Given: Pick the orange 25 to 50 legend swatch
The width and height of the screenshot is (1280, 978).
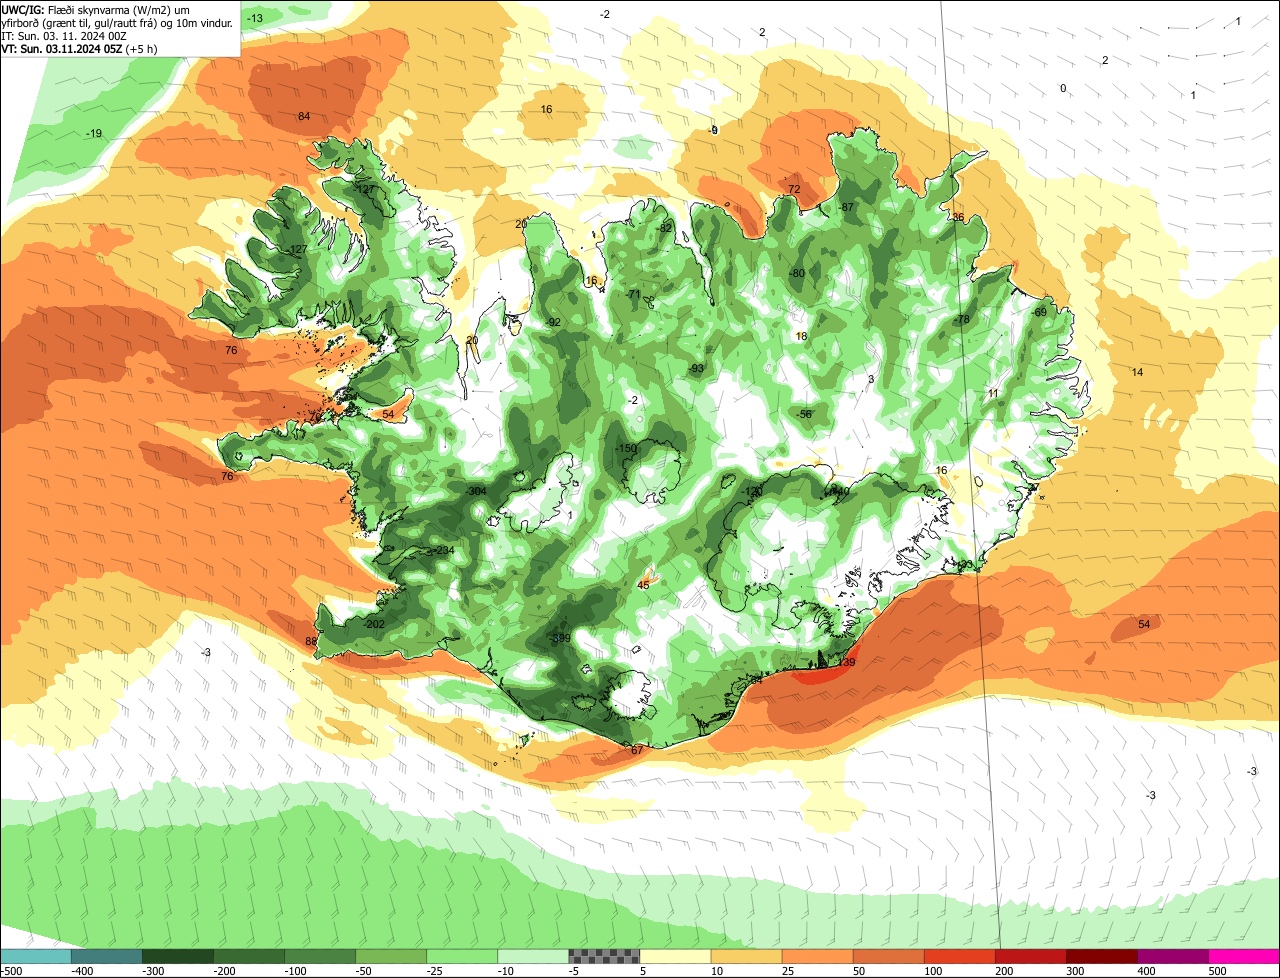Looking at the screenshot, I should (816, 956).
